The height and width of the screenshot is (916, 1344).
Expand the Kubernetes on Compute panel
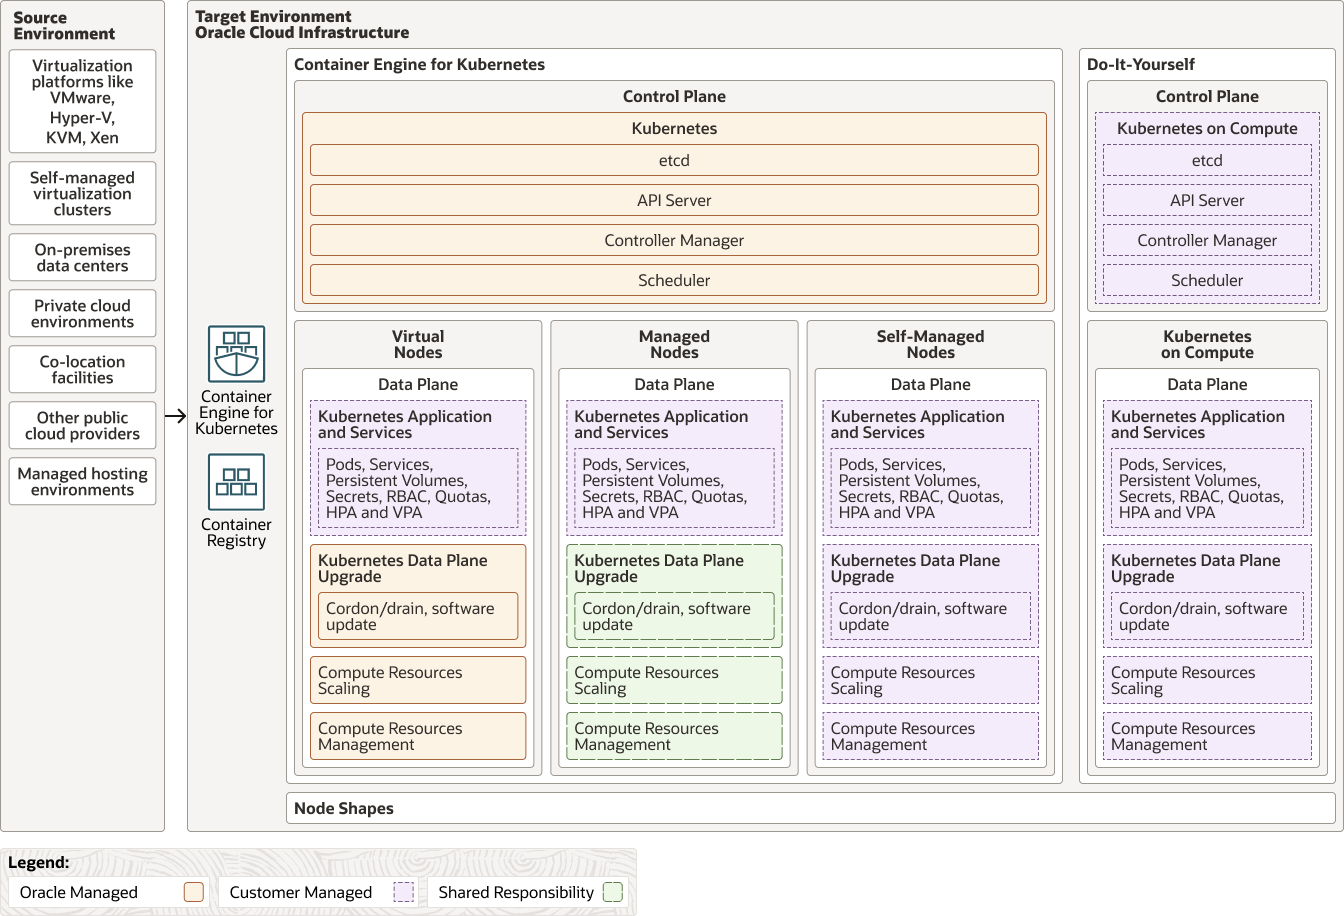1207,344
